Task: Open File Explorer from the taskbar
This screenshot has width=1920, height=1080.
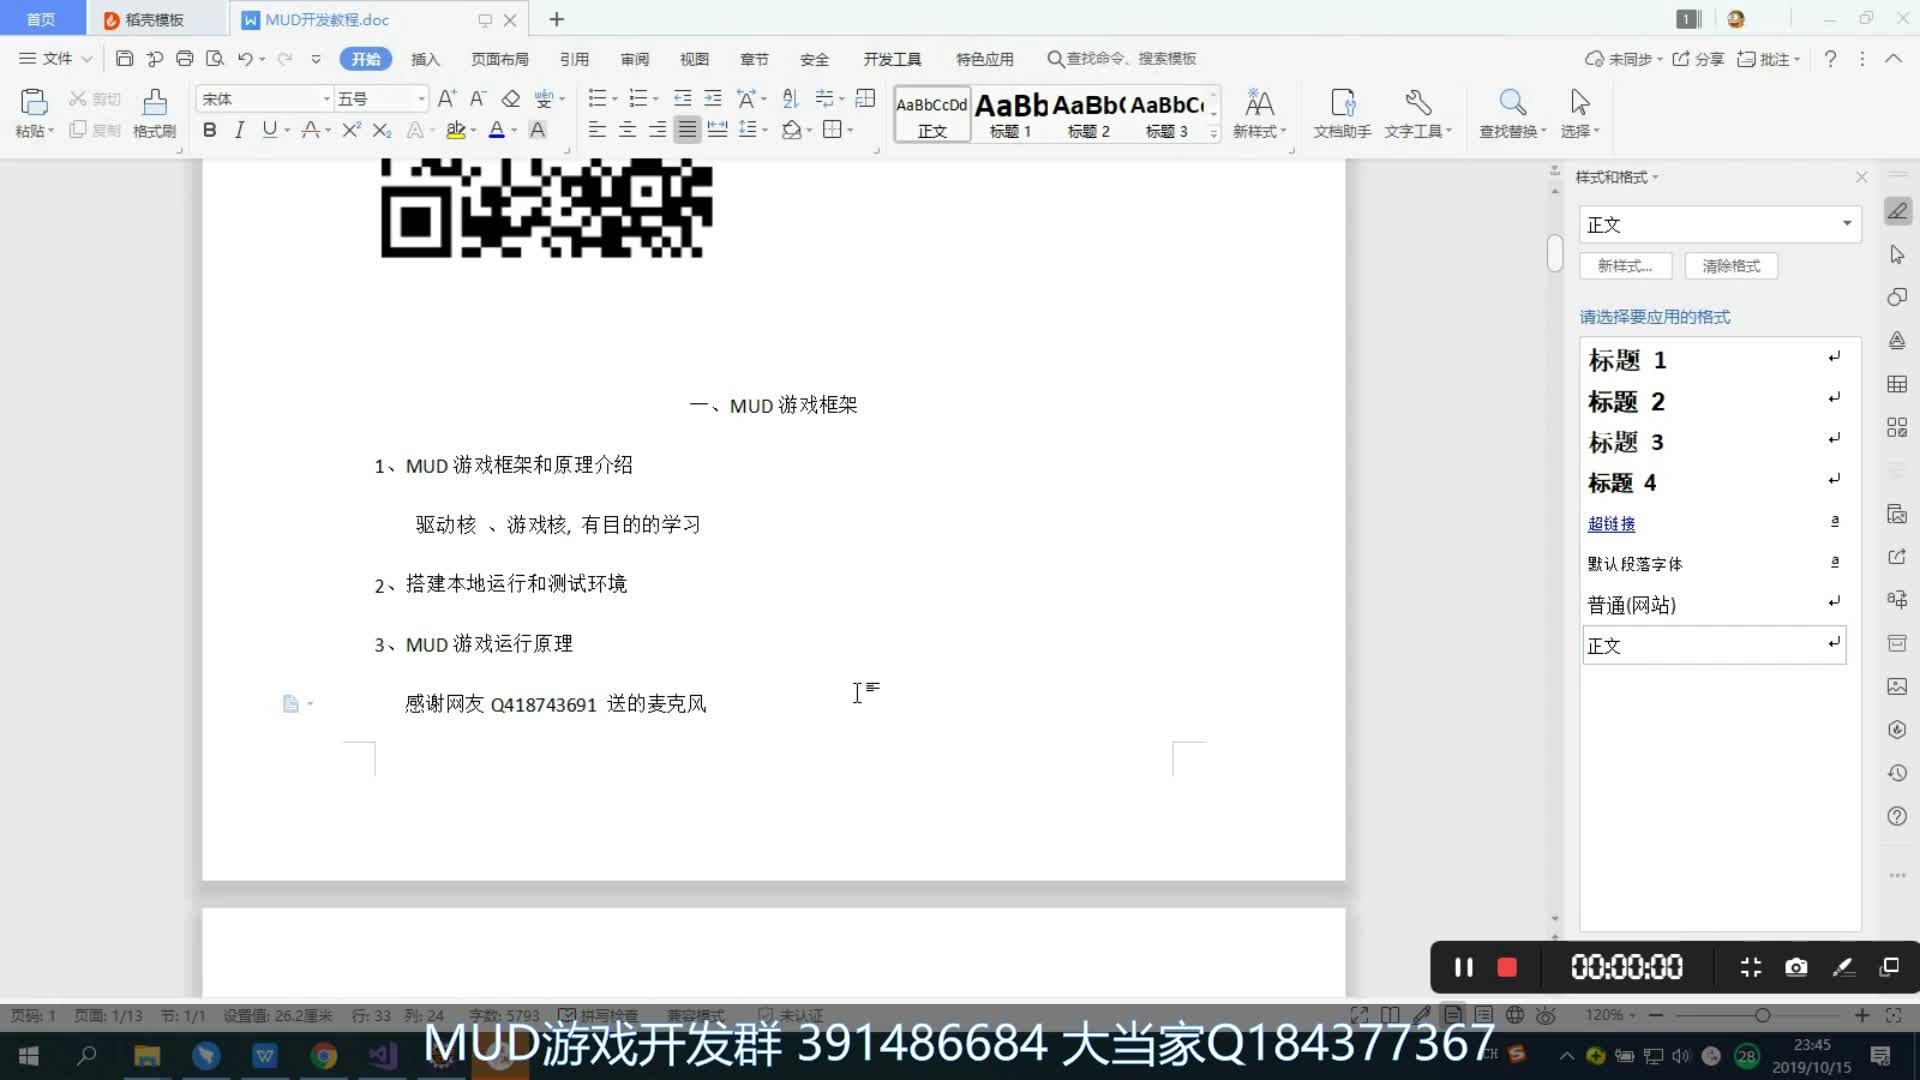Action: (x=147, y=1056)
